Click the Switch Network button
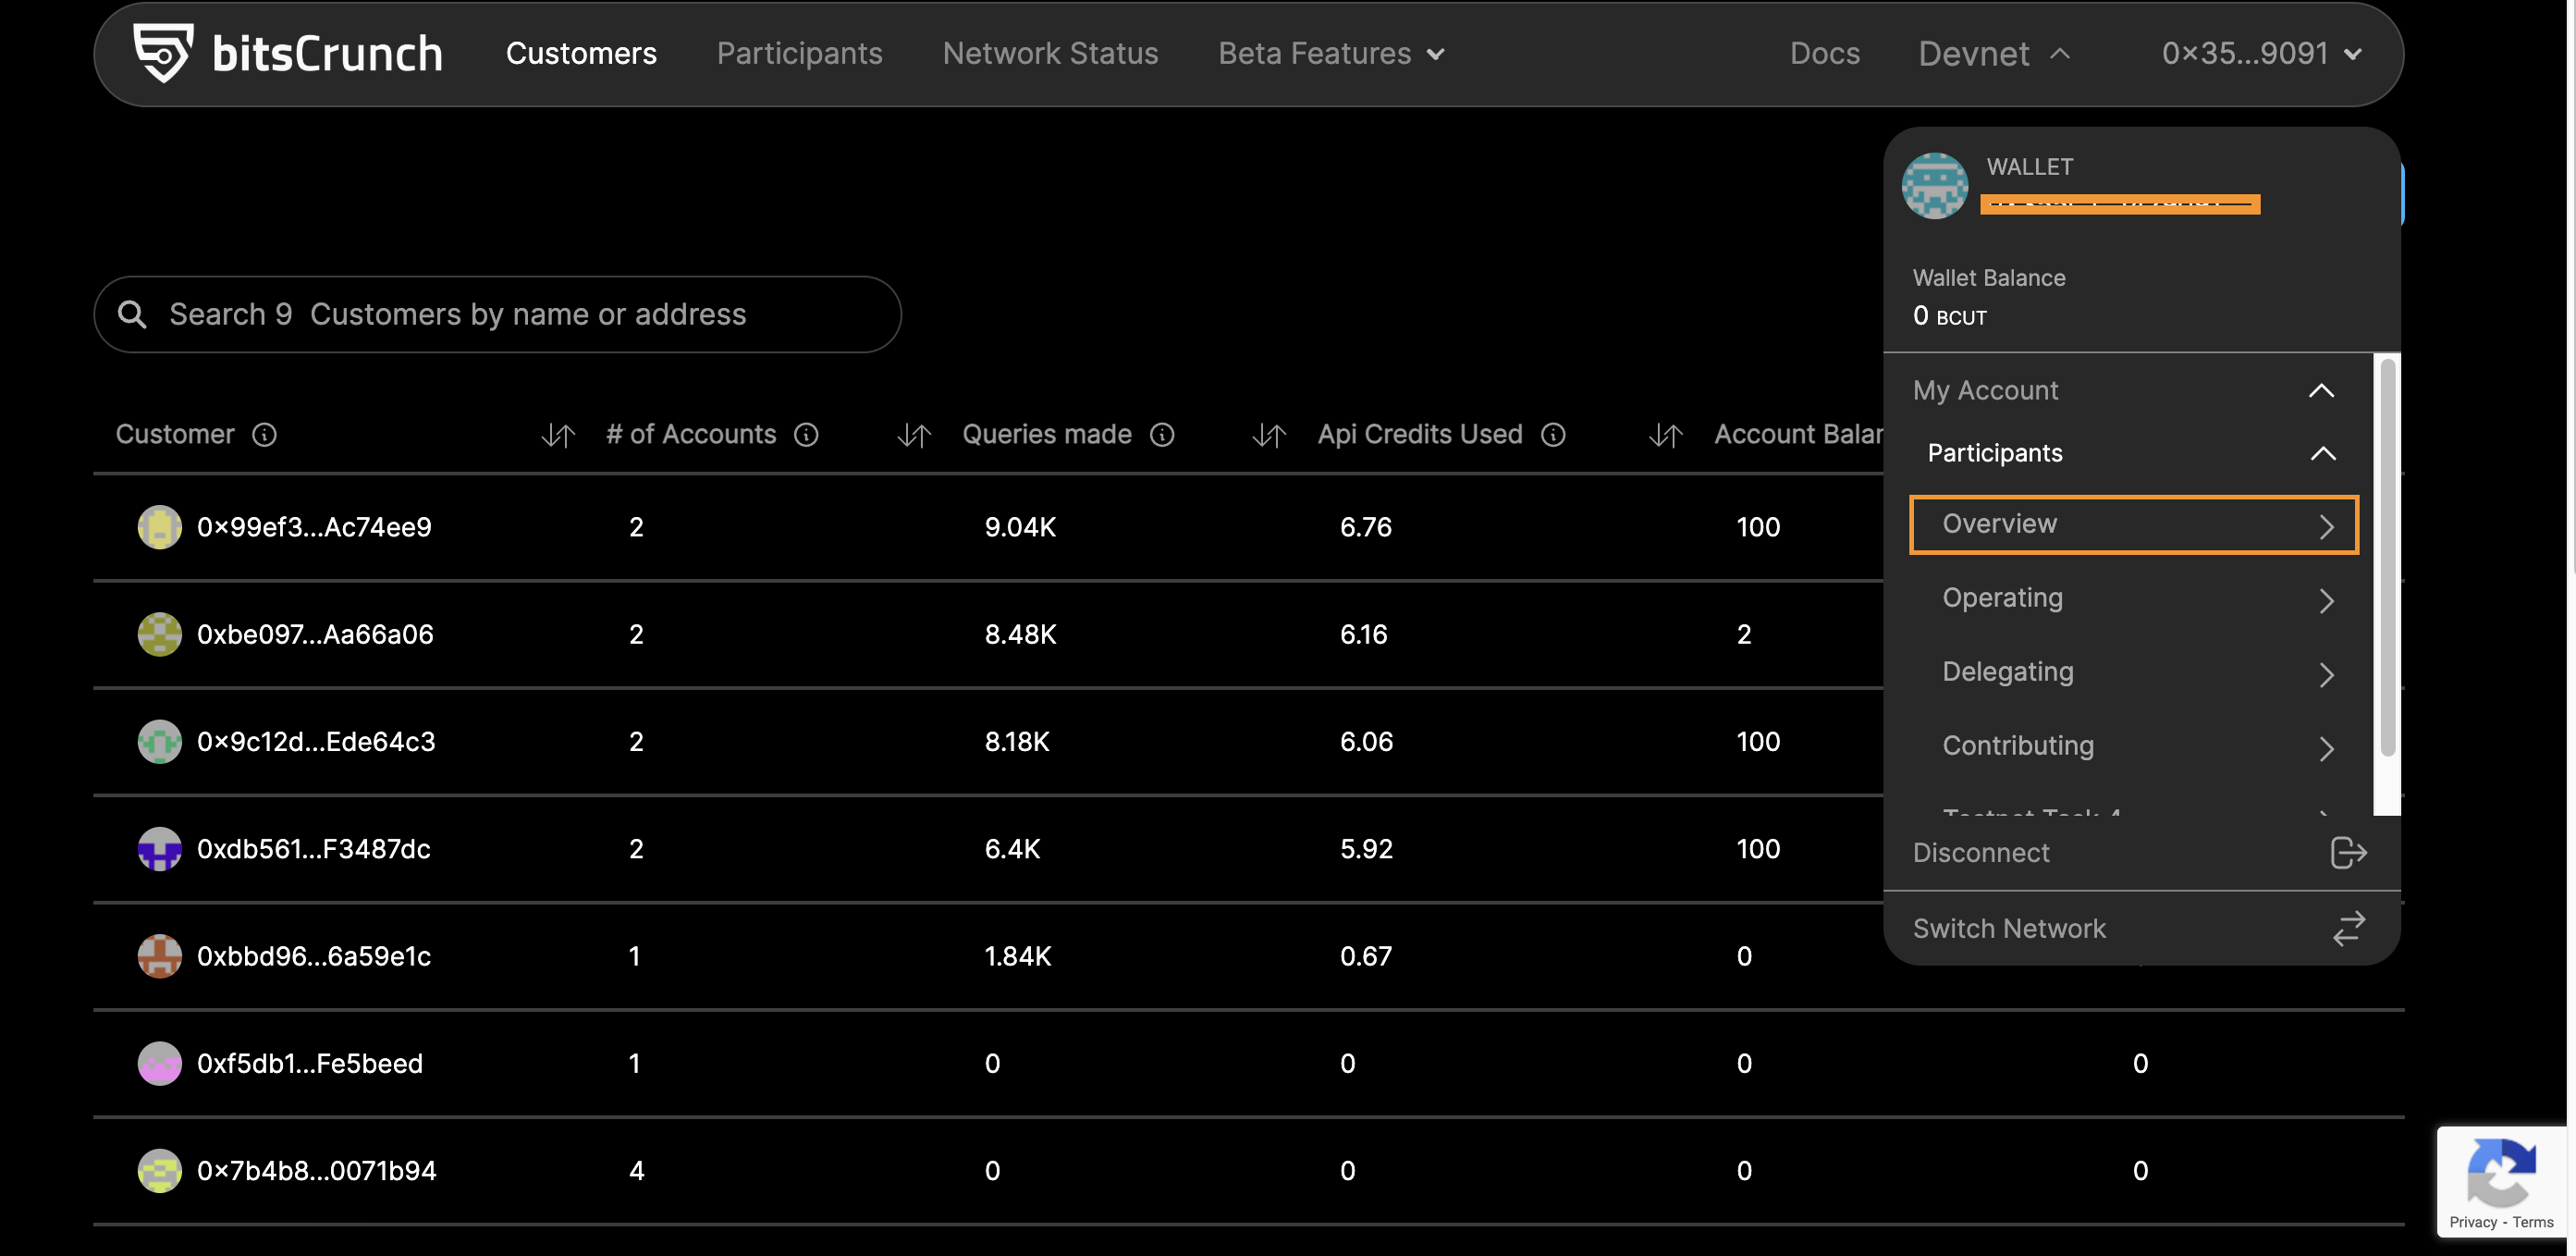Viewport: 2576px width, 1256px height. coord(2141,928)
